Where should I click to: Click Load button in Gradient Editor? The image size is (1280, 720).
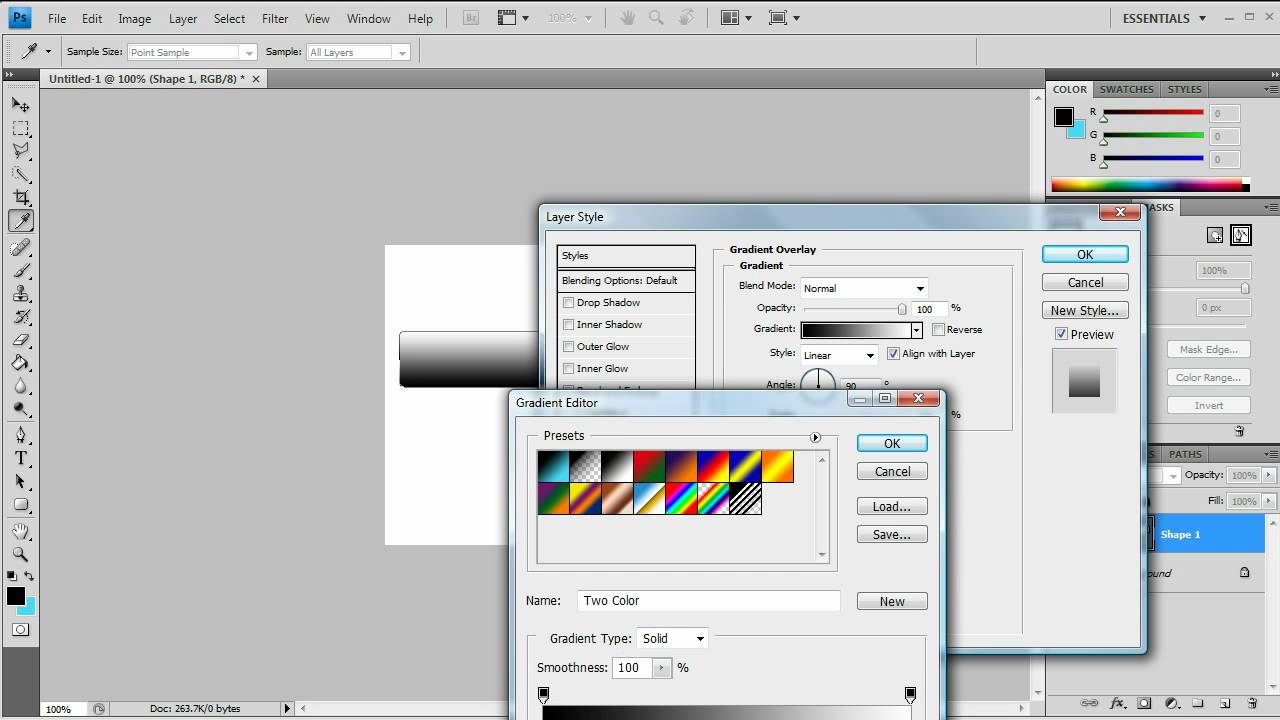[x=892, y=506]
